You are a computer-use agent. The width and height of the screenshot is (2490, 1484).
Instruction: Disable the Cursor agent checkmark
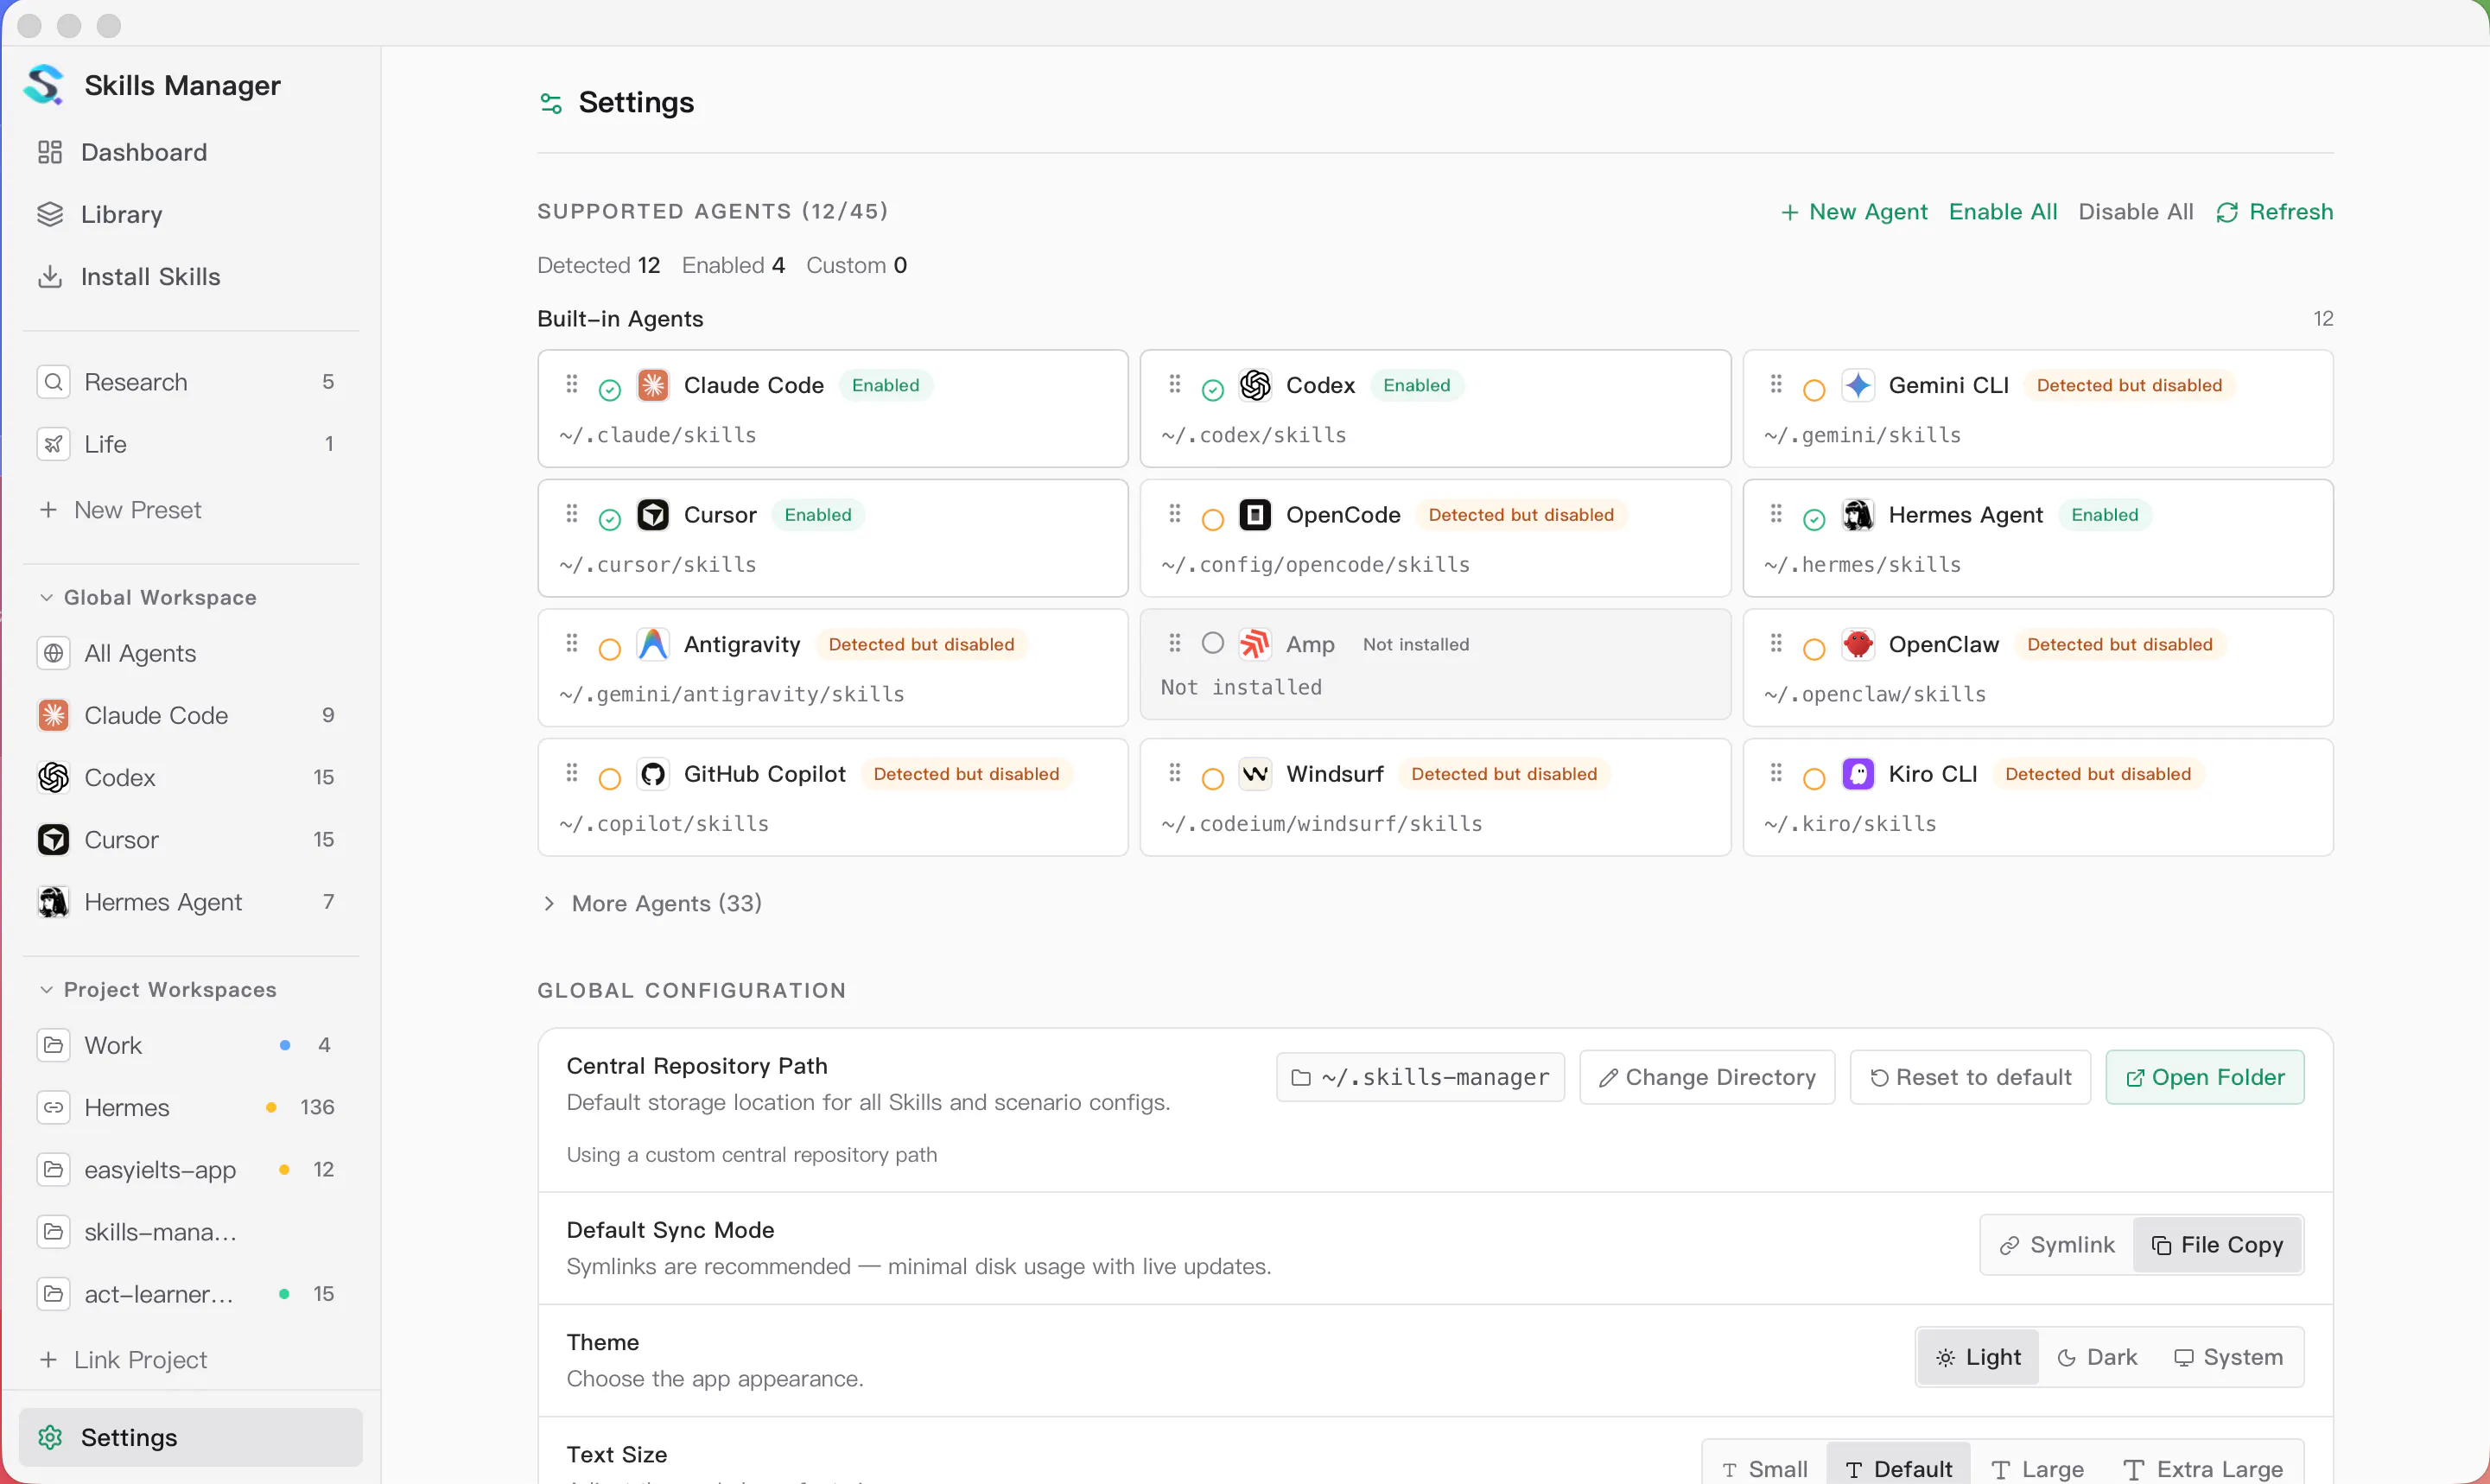tap(610, 520)
